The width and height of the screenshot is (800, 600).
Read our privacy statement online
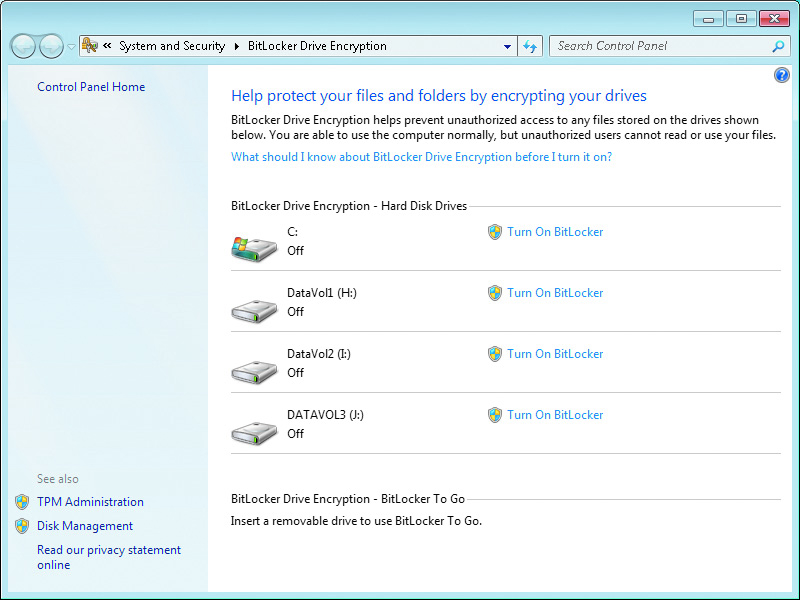coord(109,557)
